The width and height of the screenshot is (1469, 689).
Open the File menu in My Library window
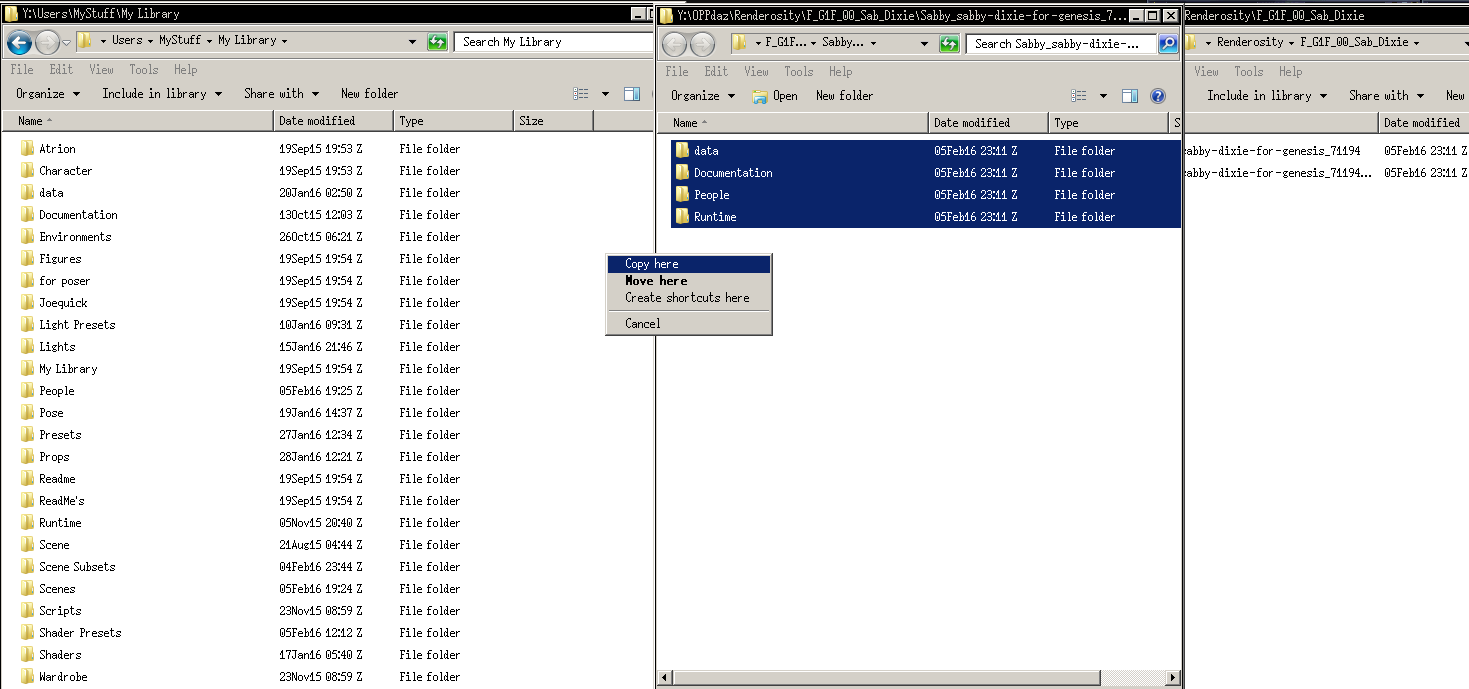22,70
